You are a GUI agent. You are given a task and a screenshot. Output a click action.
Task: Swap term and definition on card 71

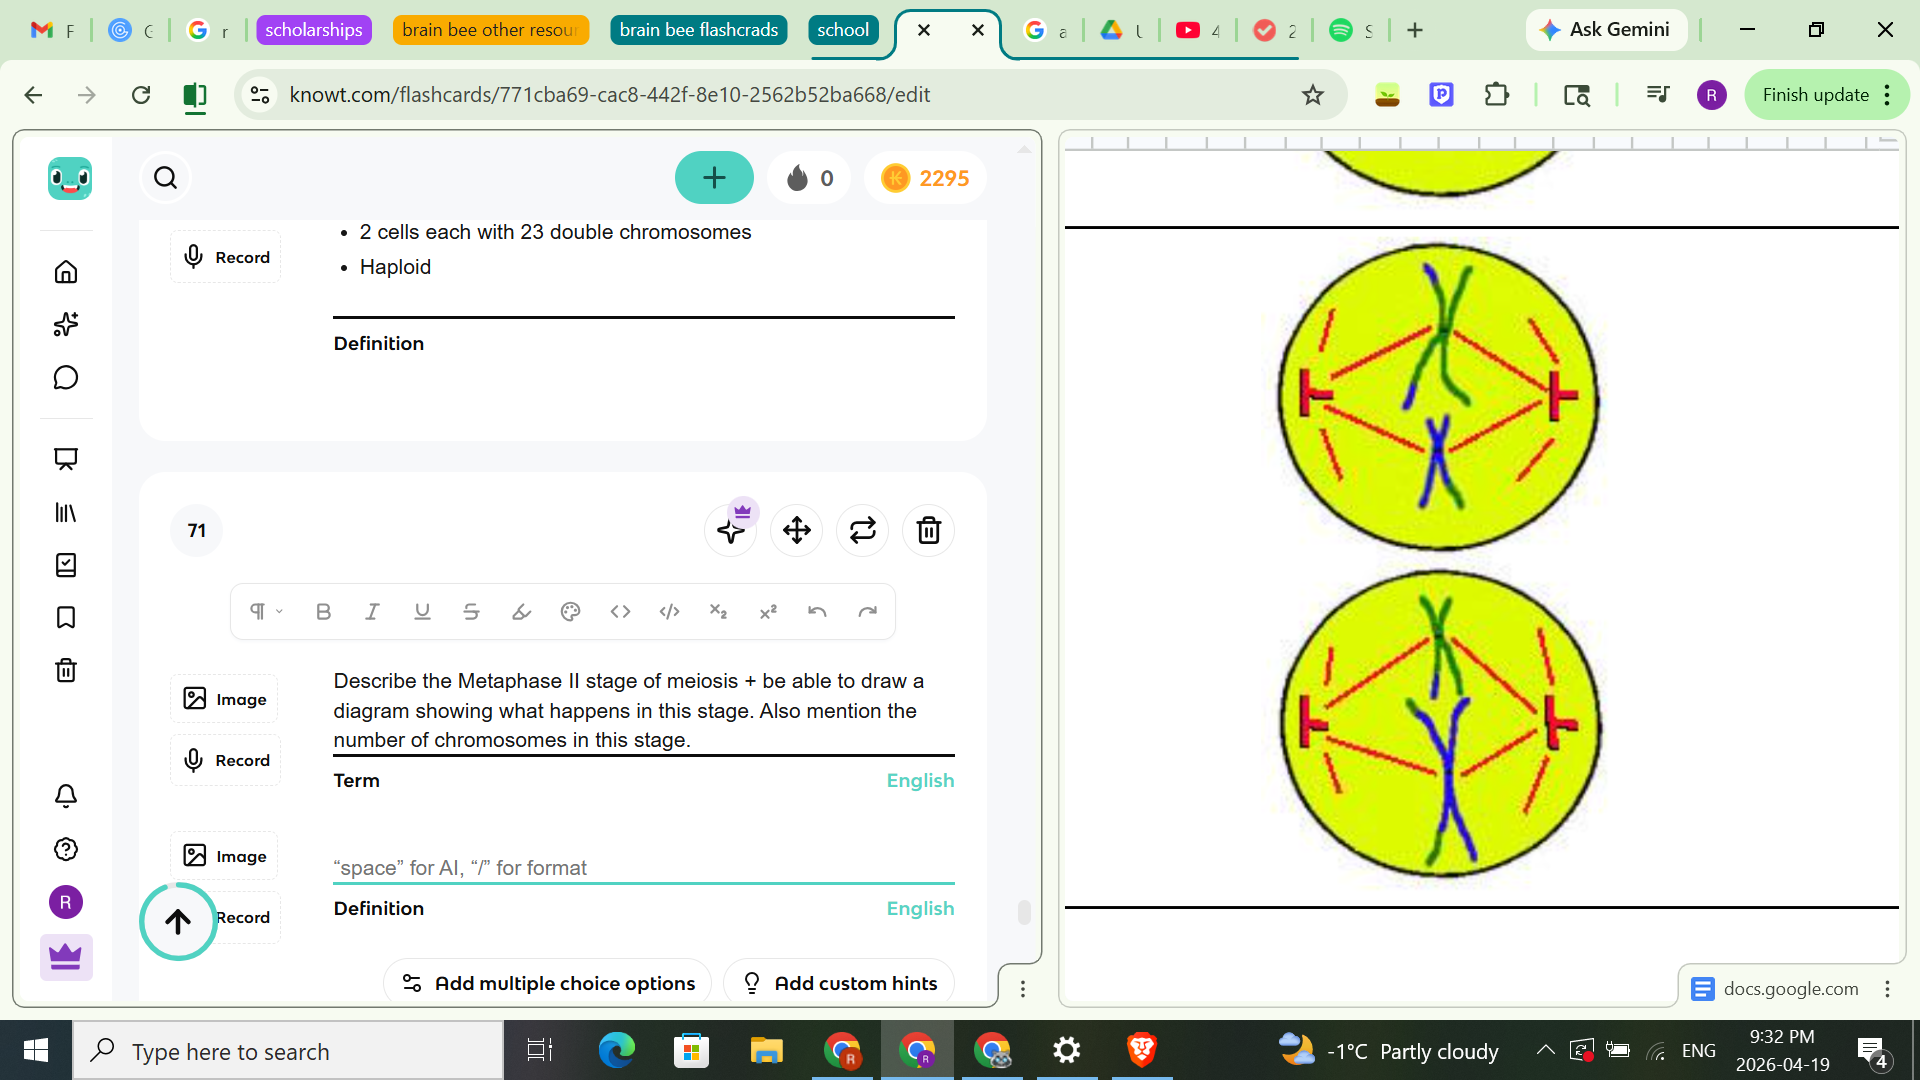pos(862,530)
